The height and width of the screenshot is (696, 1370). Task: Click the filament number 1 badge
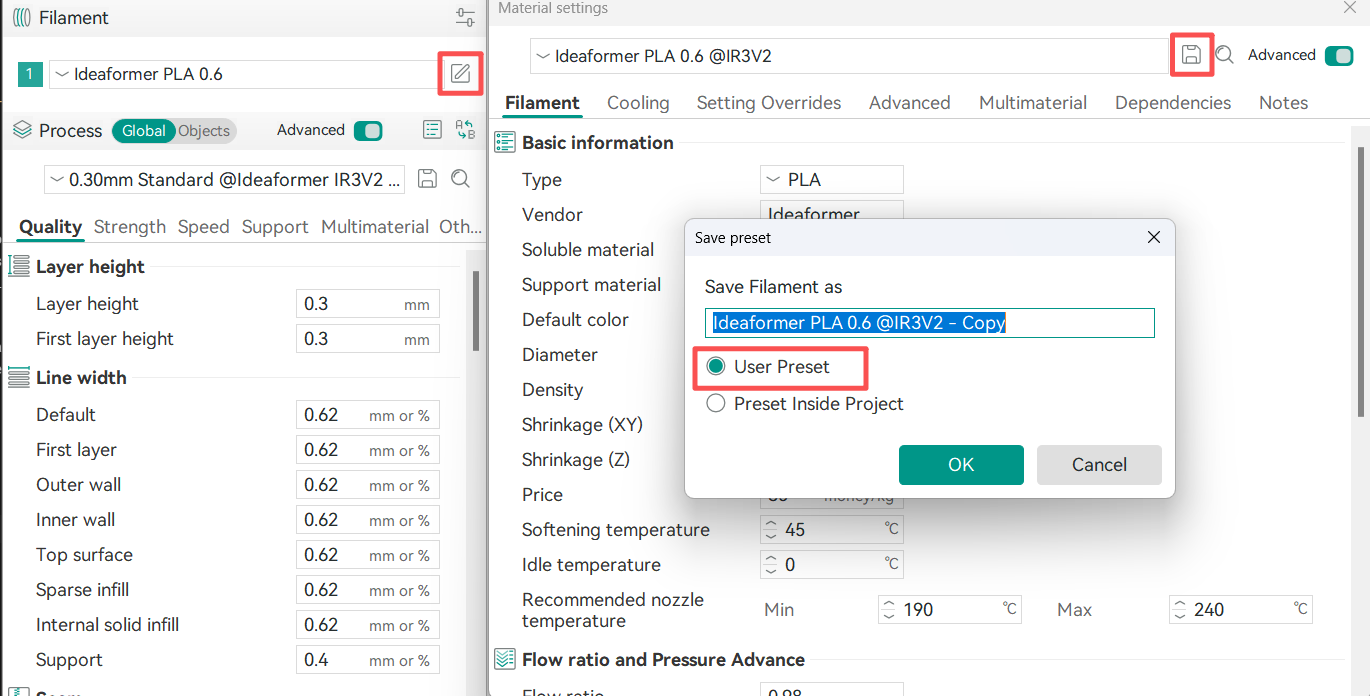30,74
